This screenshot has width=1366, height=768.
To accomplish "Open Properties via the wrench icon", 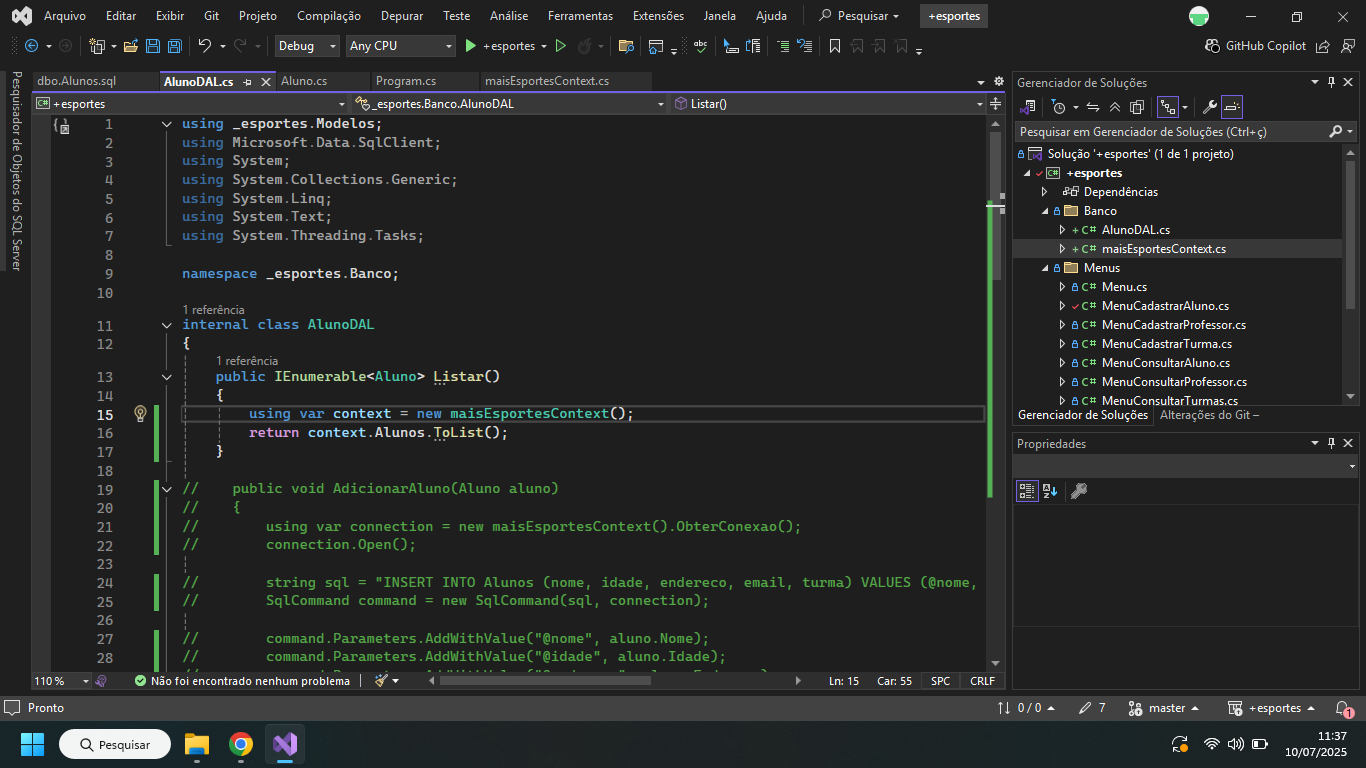I will 1209,107.
